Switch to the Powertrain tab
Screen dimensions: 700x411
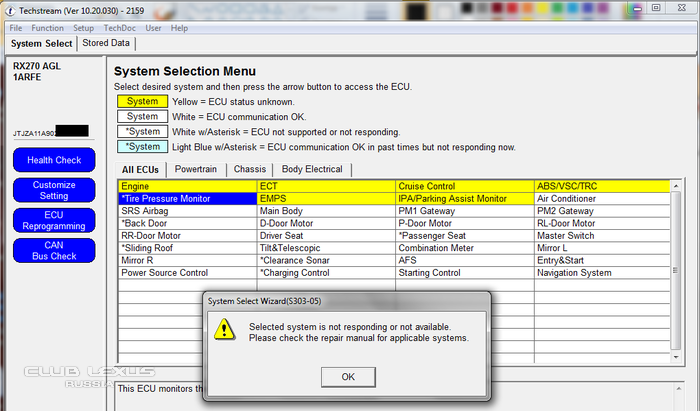click(195, 169)
